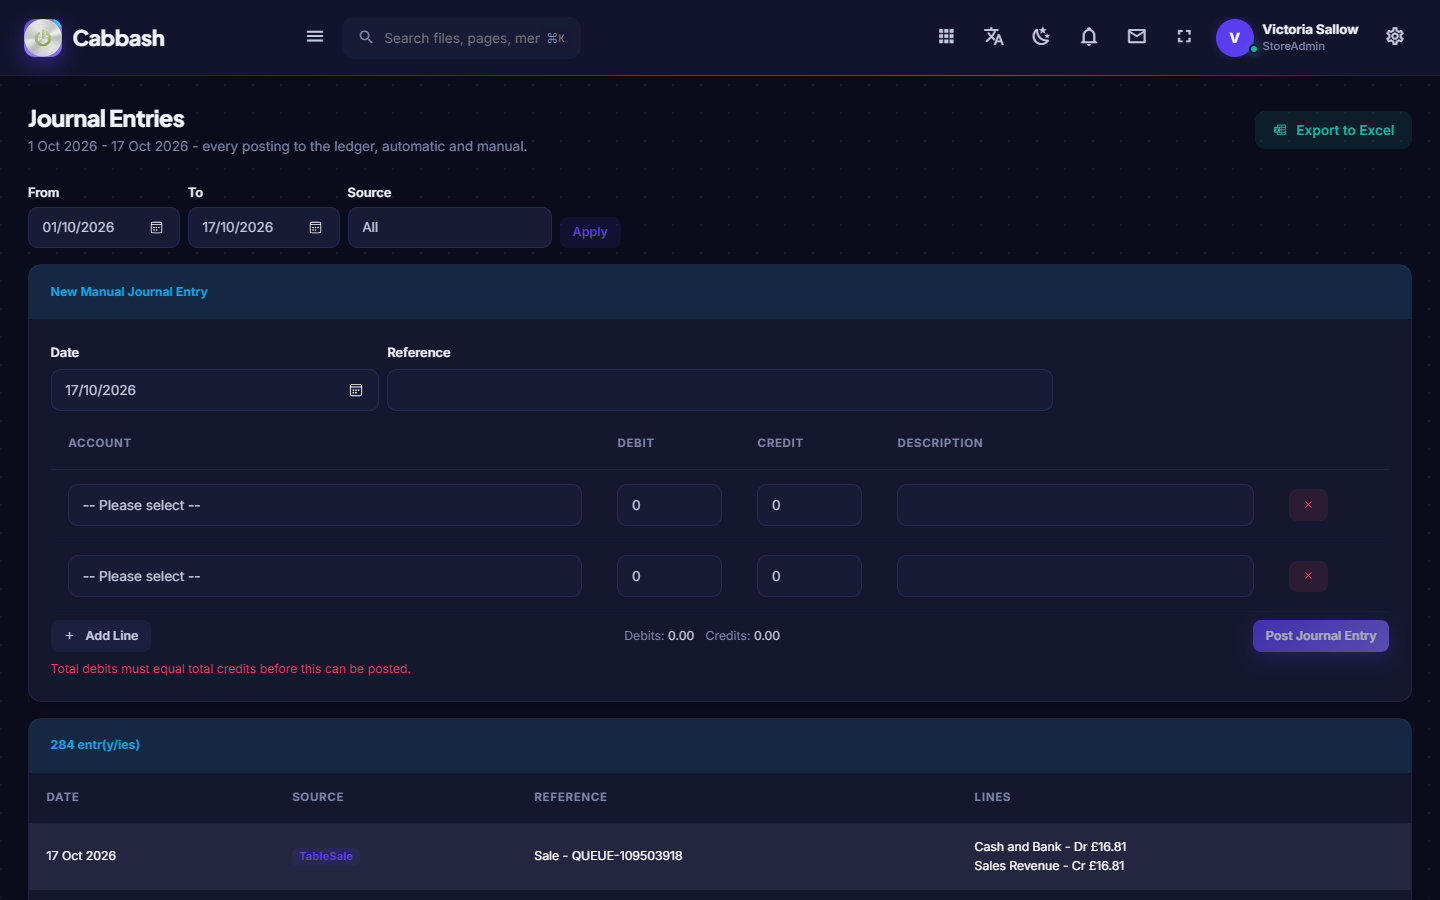
Task: Click the Reference input field
Action: [720, 390]
